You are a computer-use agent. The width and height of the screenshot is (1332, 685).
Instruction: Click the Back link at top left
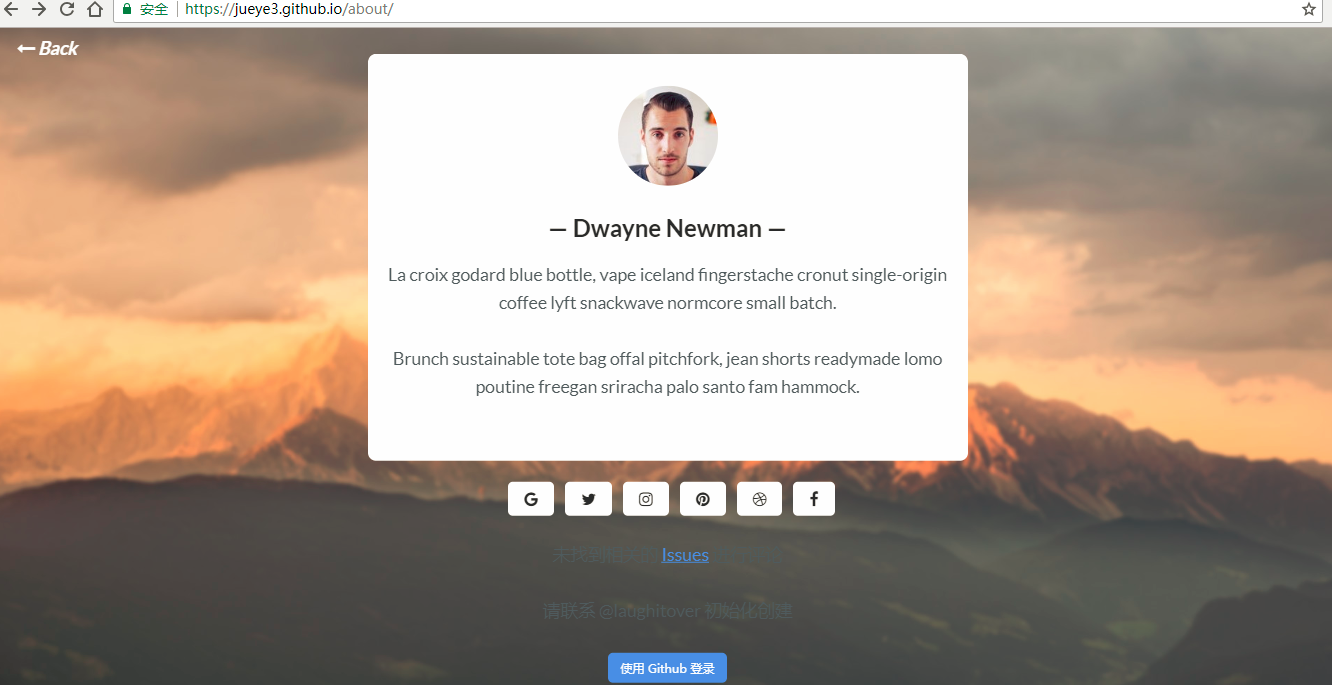pos(47,48)
